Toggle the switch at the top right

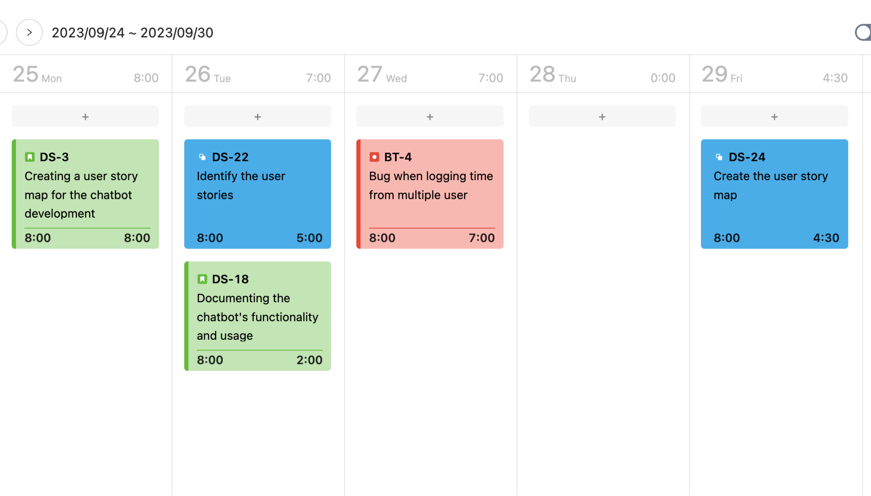tap(863, 33)
